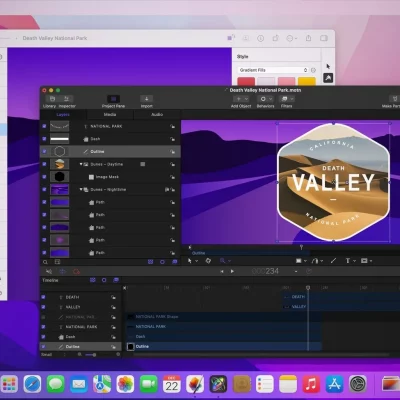This screenshot has height=400, width=400.
Task: Toggle the DEATH track checkbox in the timeline
Action: (43, 297)
